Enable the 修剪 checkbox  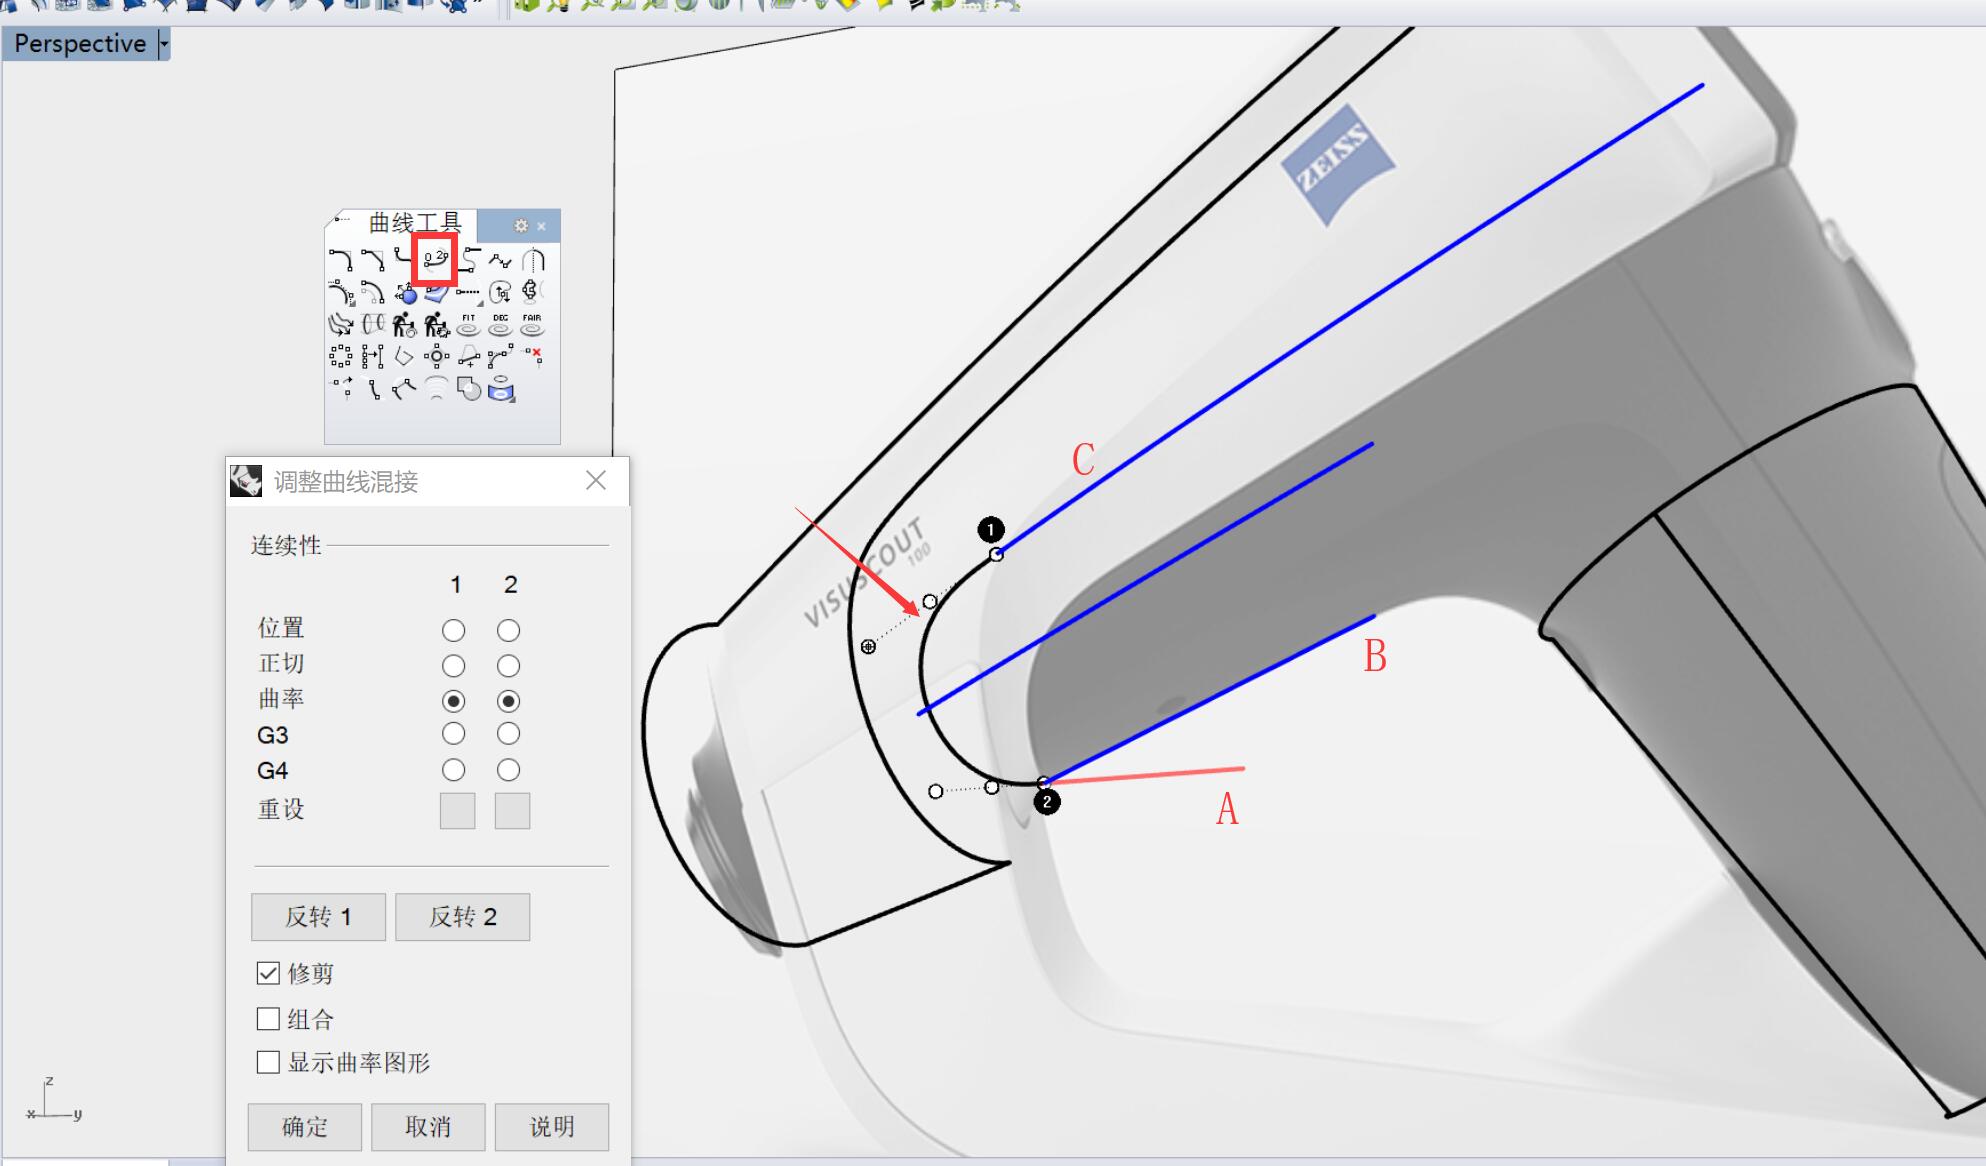pos(268,973)
